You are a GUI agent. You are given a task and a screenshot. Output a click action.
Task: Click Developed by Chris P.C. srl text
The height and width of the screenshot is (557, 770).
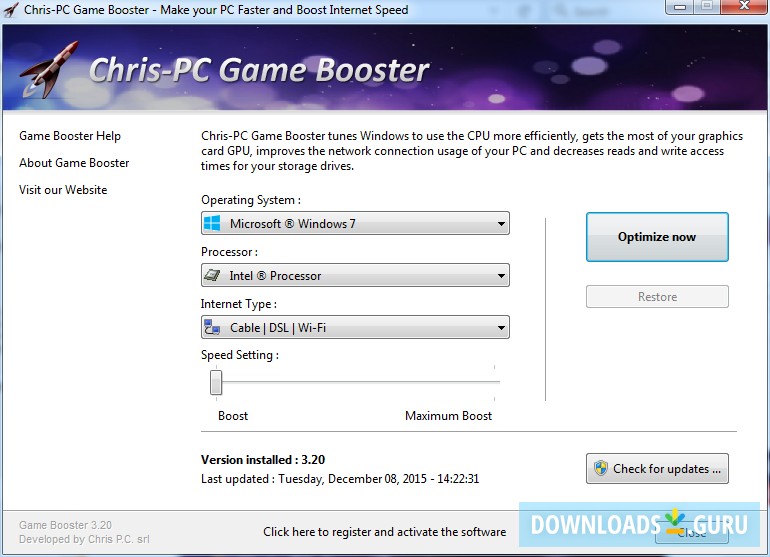[84, 539]
